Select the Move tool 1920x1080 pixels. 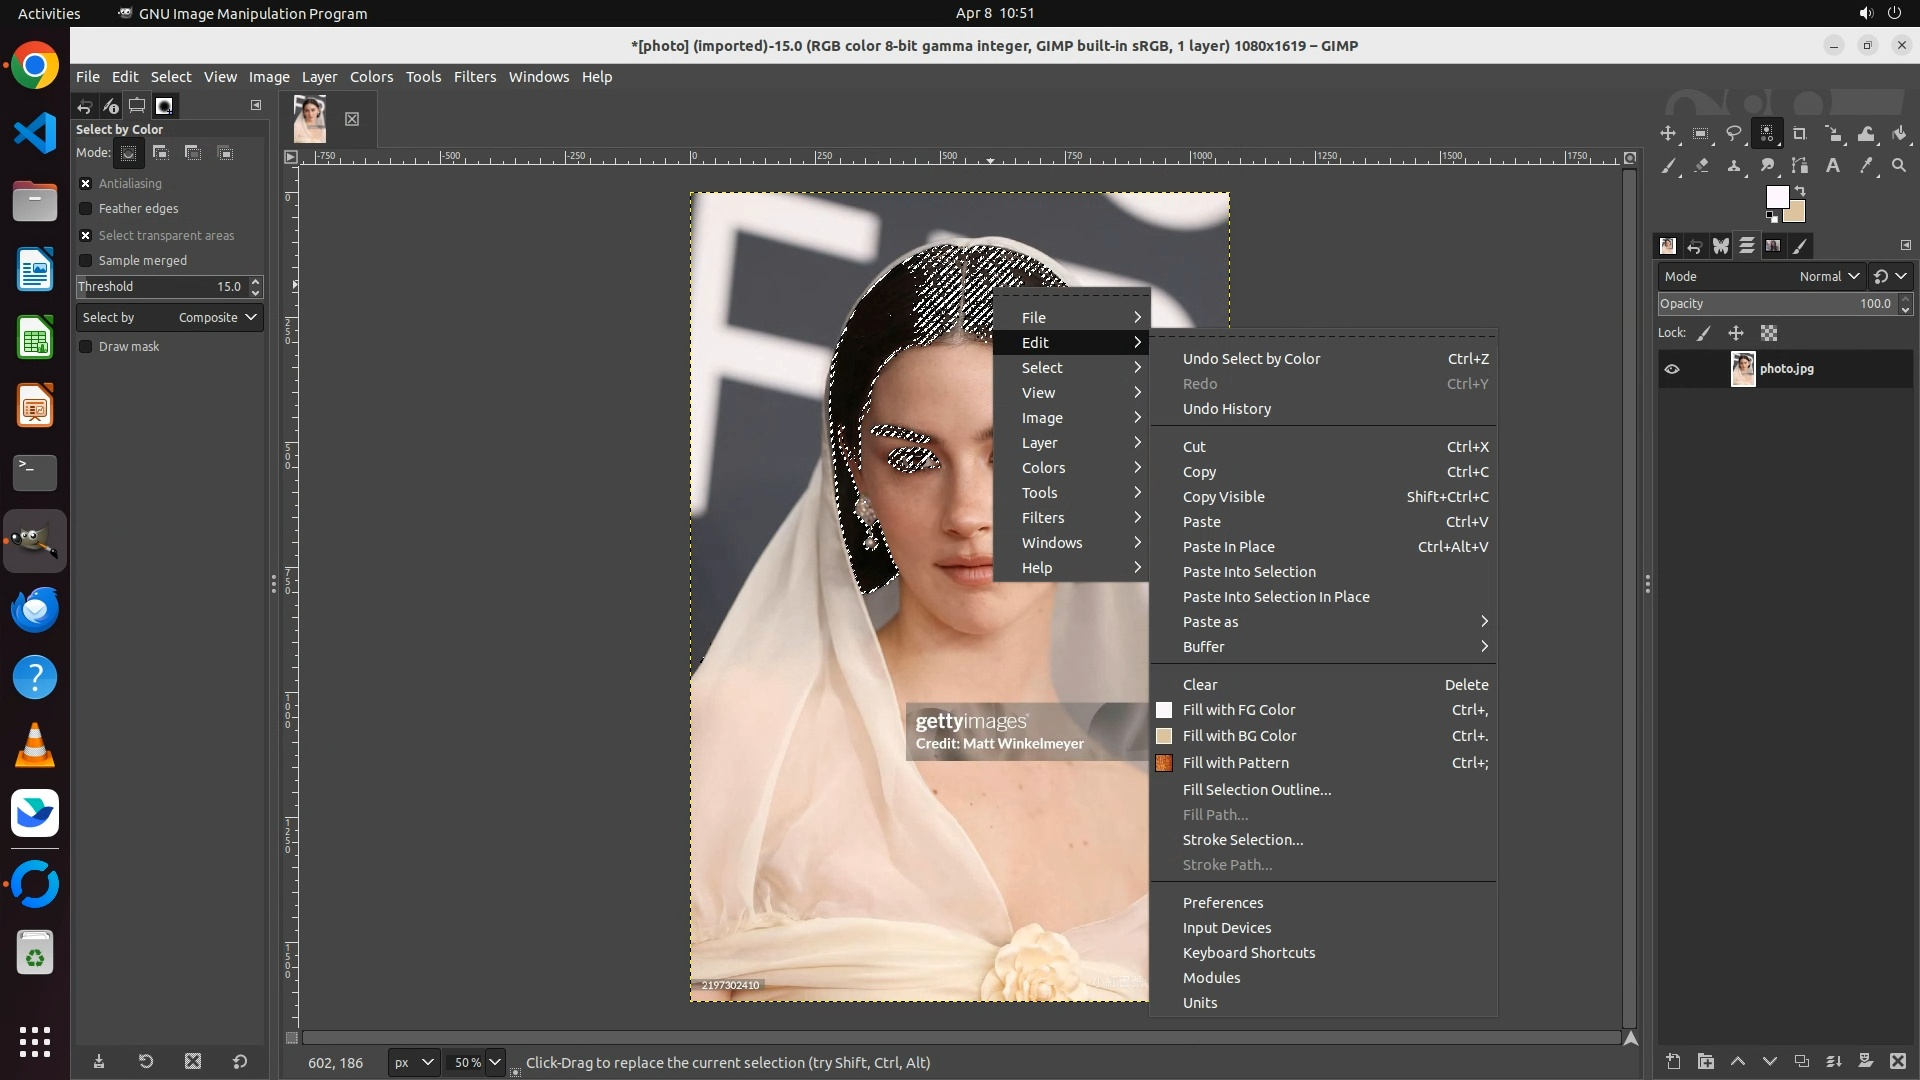coord(1668,134)
